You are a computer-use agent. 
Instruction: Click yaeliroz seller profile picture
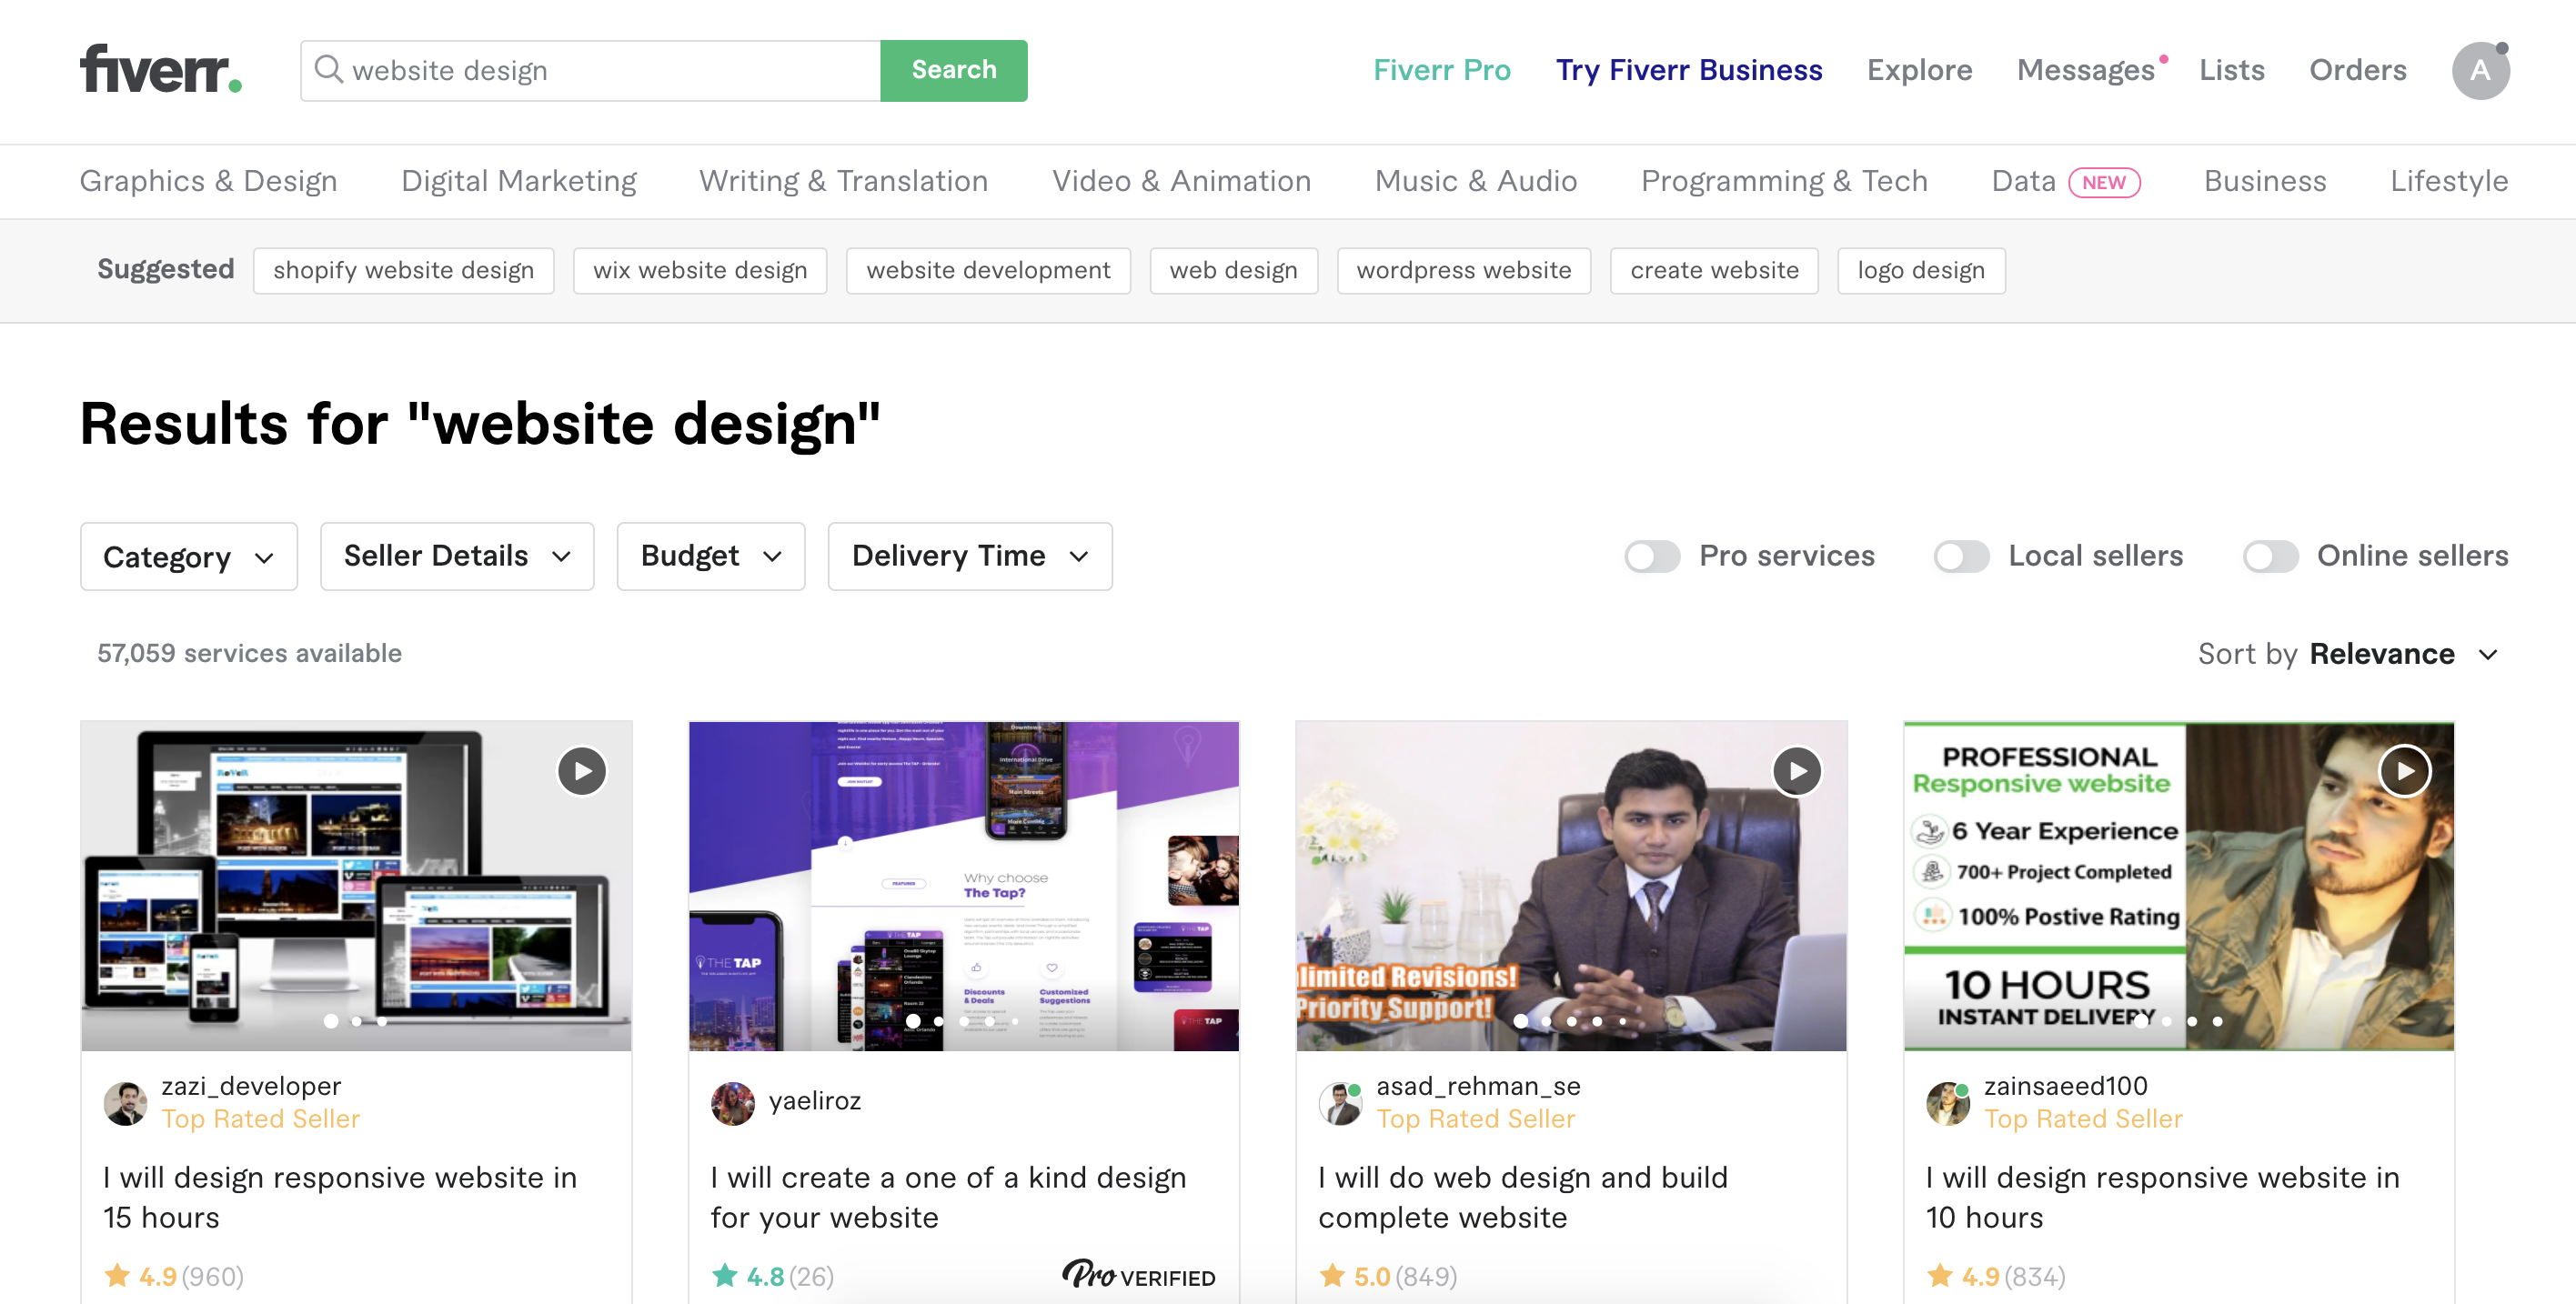coord(733,1102)
